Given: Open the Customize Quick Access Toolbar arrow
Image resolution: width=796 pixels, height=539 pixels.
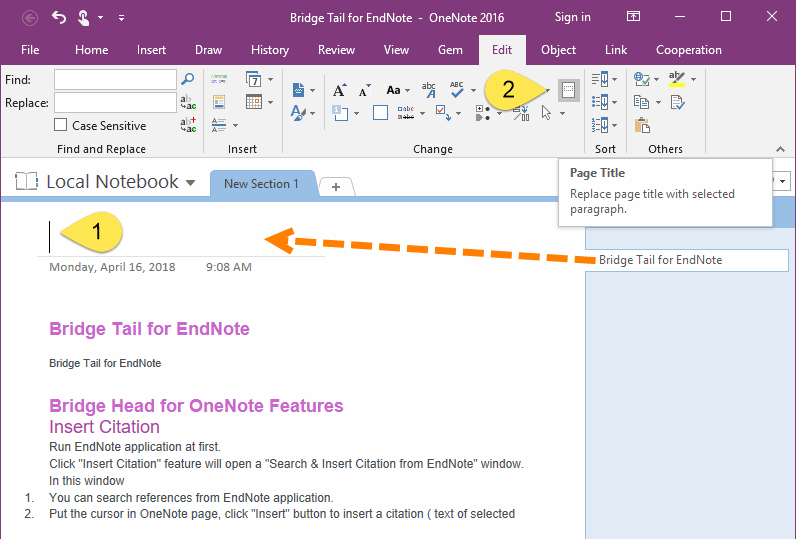Looking at the screenshot, I should [121, 18].
